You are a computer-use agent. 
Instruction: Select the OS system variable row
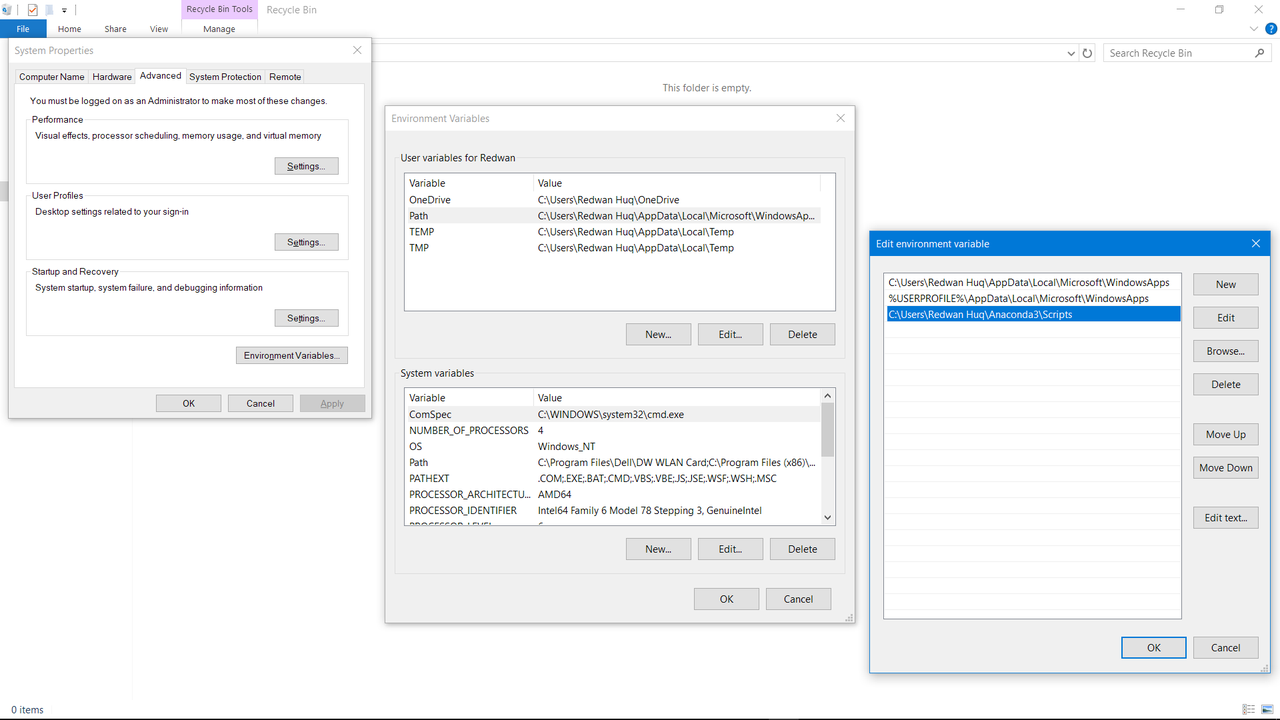612,446
